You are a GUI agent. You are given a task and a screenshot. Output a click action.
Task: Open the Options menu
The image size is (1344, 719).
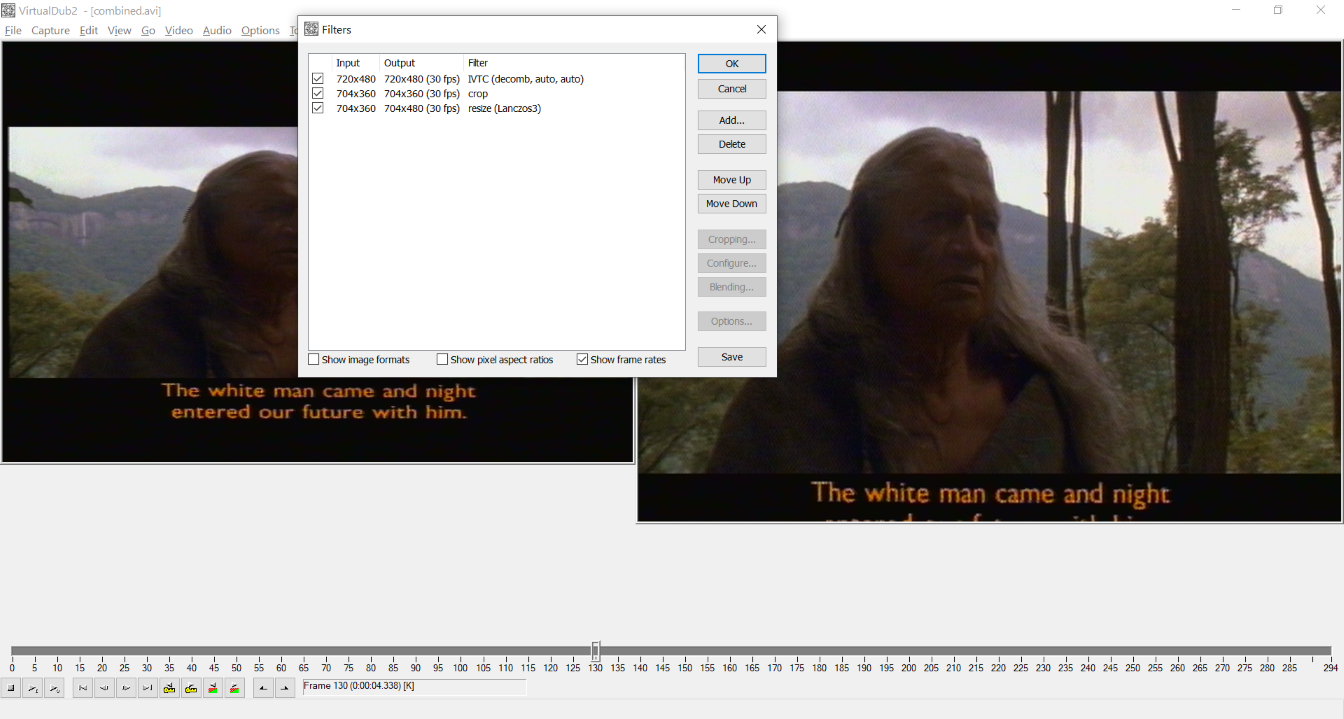coord(260,30)
